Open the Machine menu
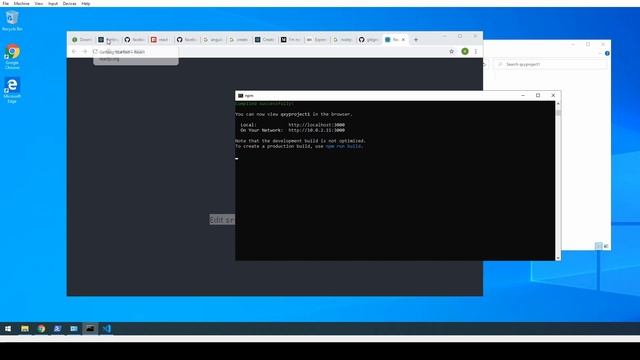The image size is (640, 360). pyautogui.click(x=21, y=3)
